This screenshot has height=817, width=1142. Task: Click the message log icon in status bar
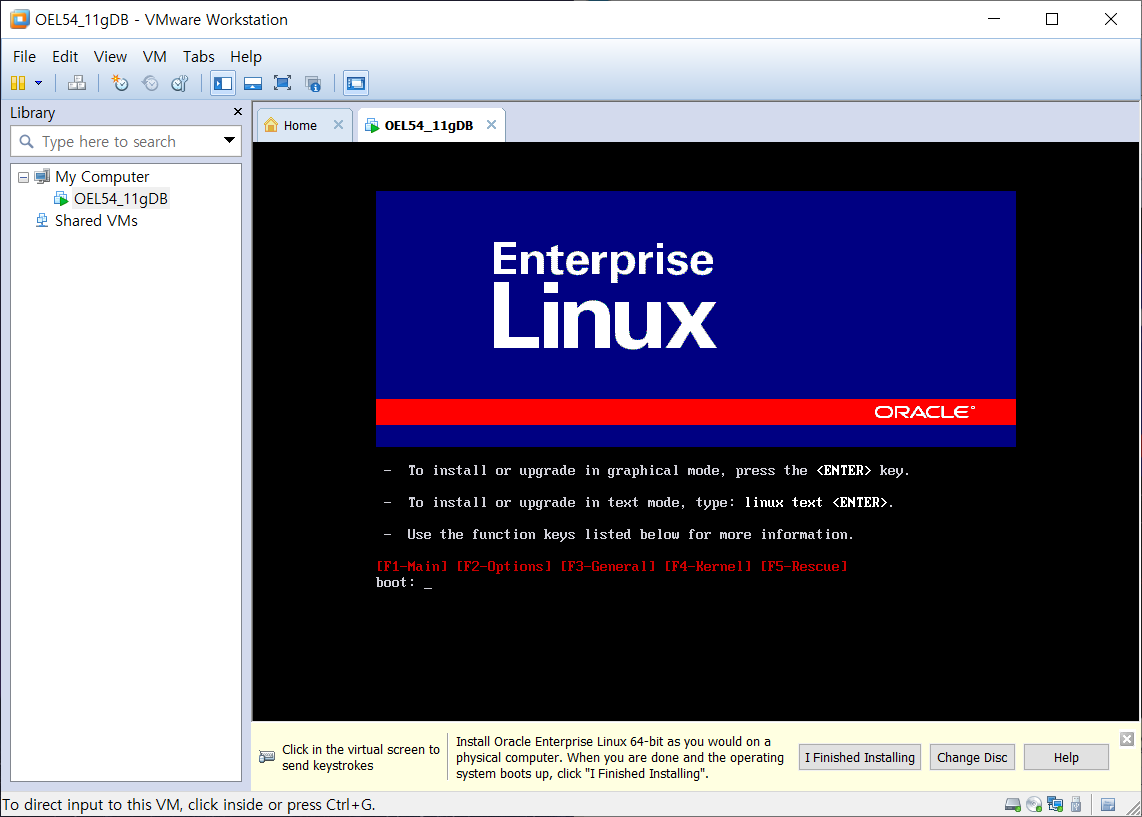click(x=1108, y=805)
